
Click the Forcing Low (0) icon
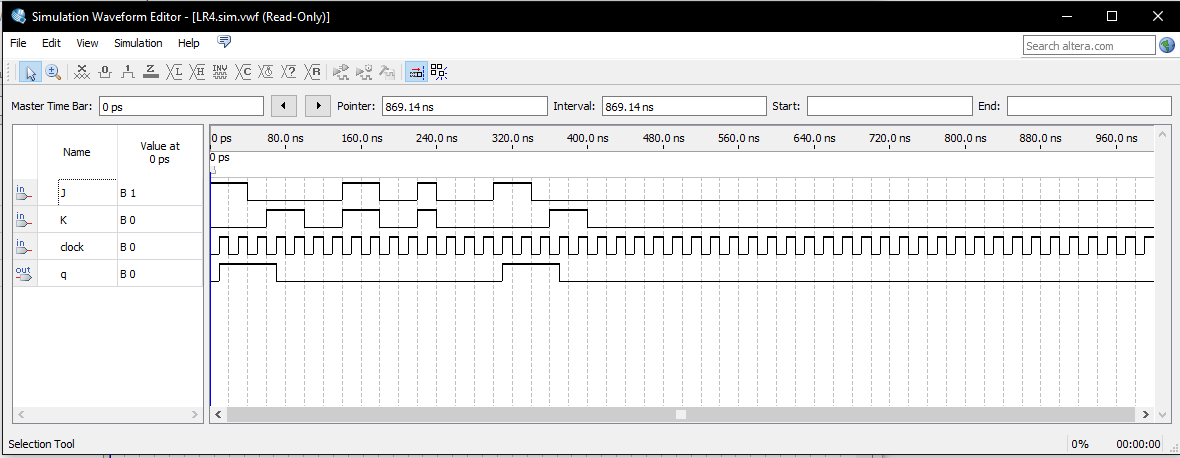click(x=105, y=72)
